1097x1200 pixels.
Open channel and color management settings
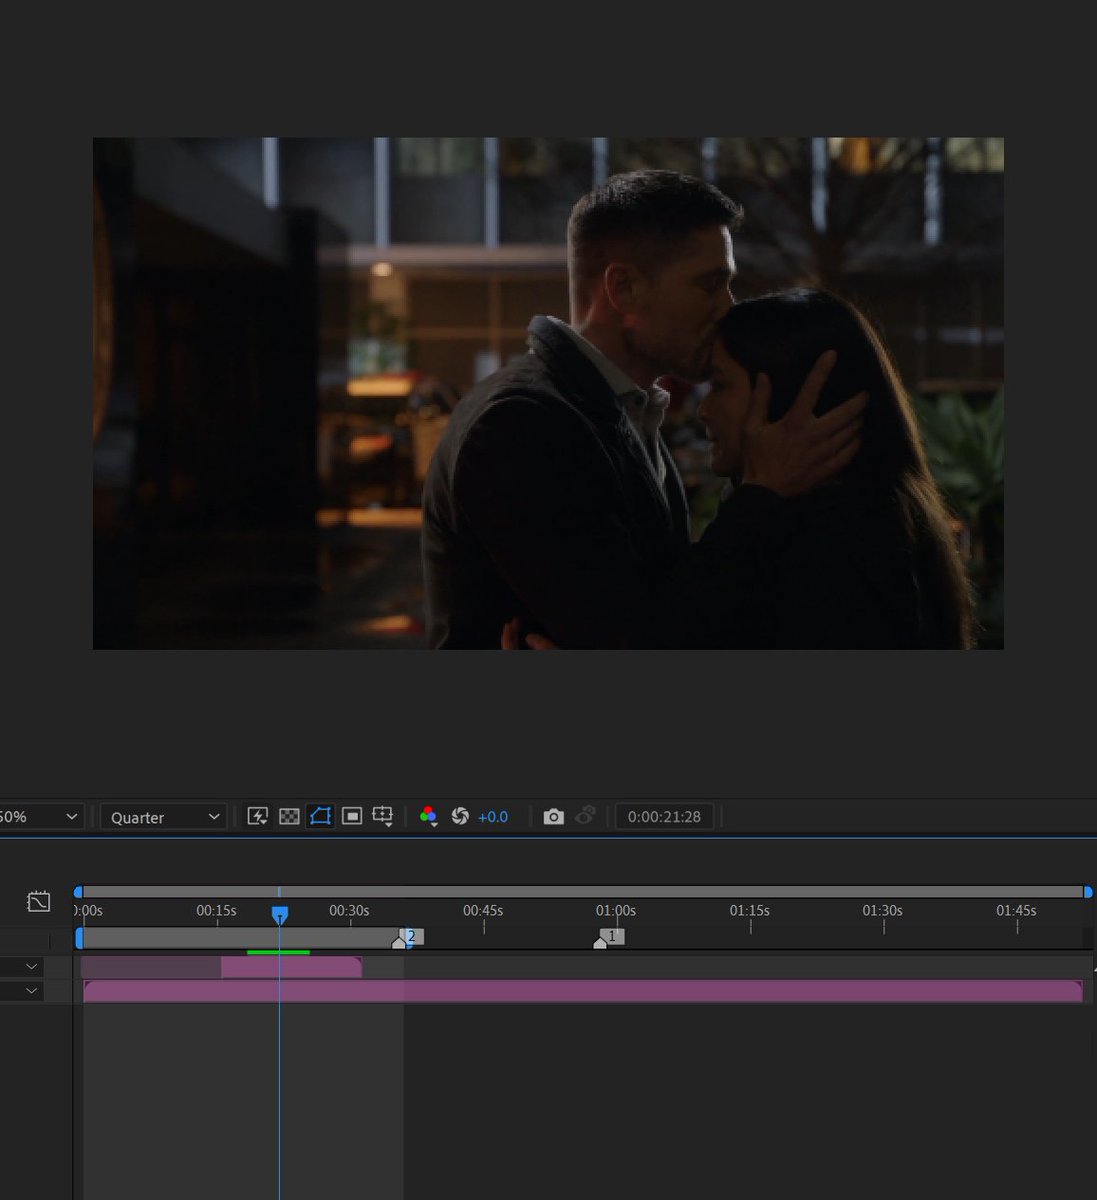[x=428, y=817]
